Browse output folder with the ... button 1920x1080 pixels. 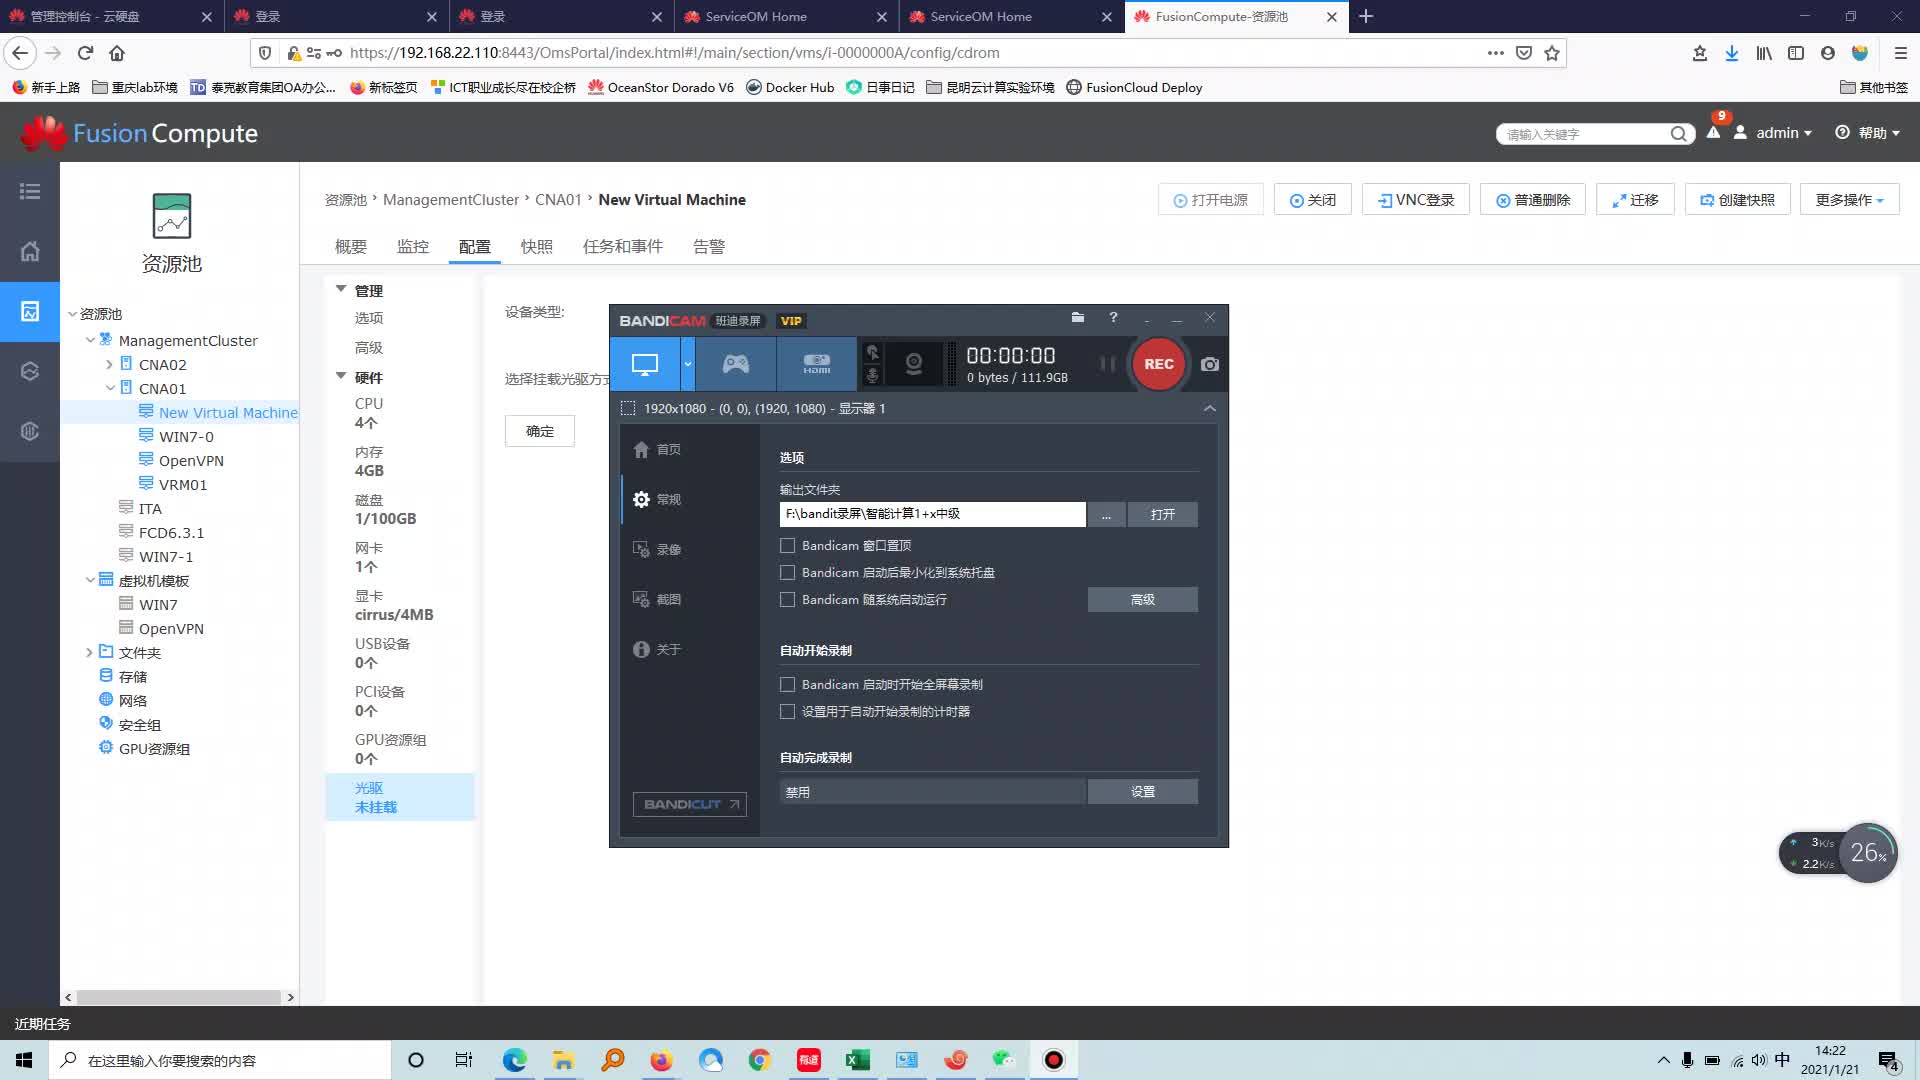pos(1106,514)
